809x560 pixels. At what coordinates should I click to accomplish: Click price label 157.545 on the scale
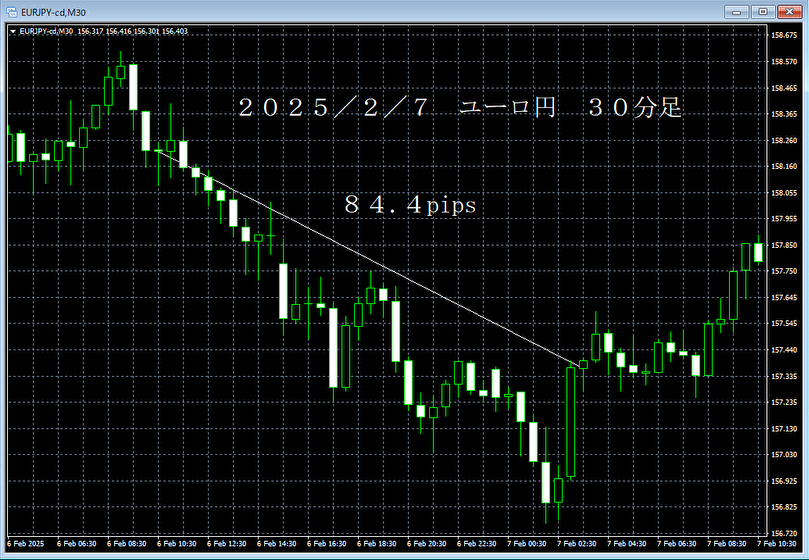(x=784, y=324)
